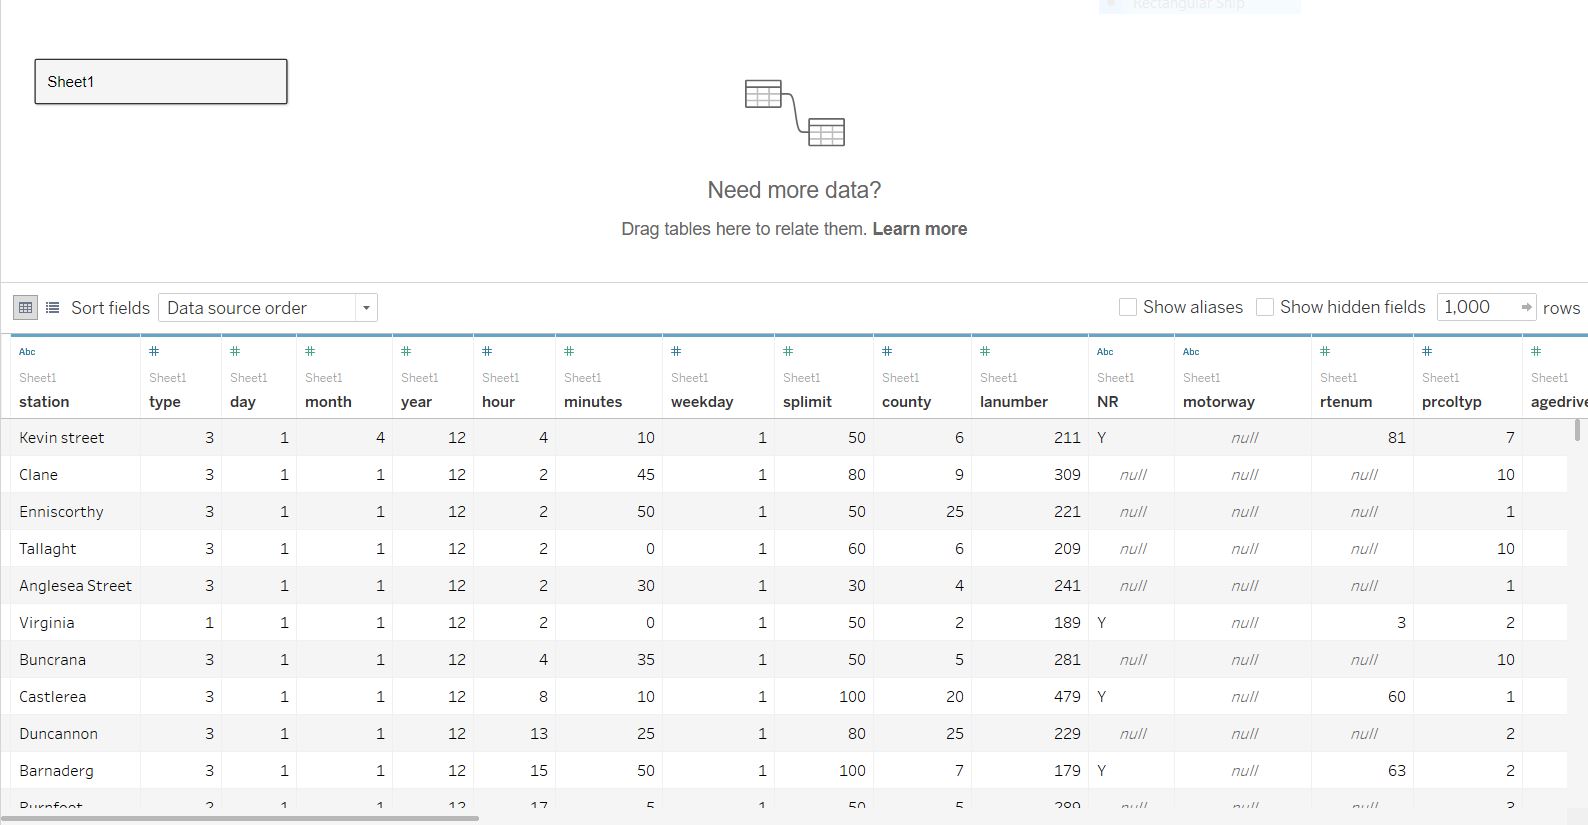This screenshot has height=825, width=1588.
Task: Click the rows count input field
Action: pyautogui.click(x=1476, y=307)
